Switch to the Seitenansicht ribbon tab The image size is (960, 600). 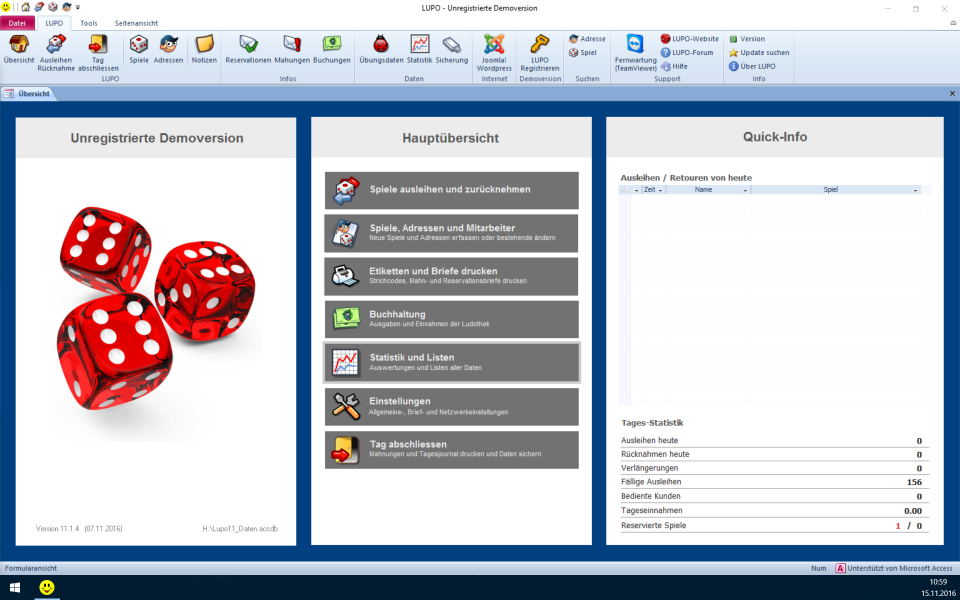(x=137, y=23)
